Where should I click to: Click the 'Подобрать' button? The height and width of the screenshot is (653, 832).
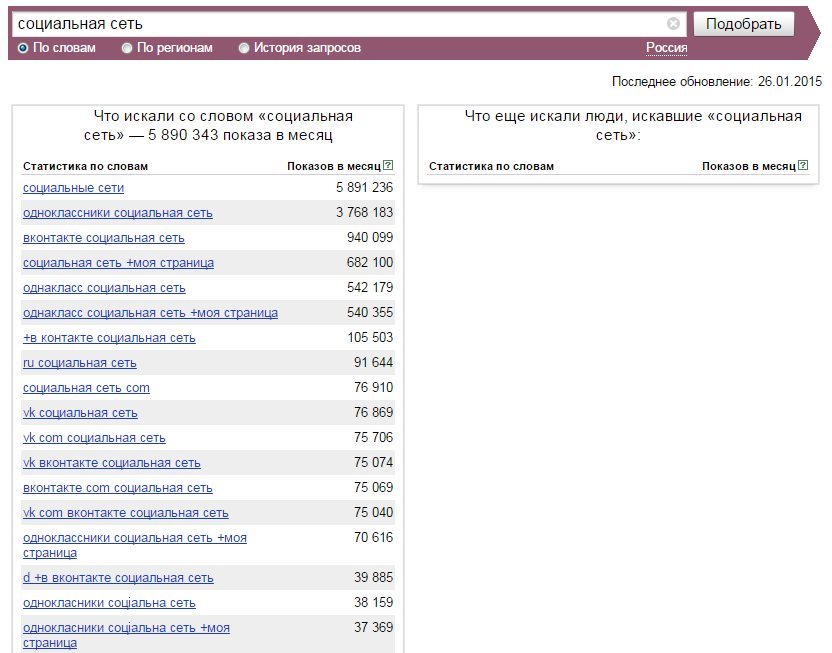pyautogui.click(x=743, y=24)
